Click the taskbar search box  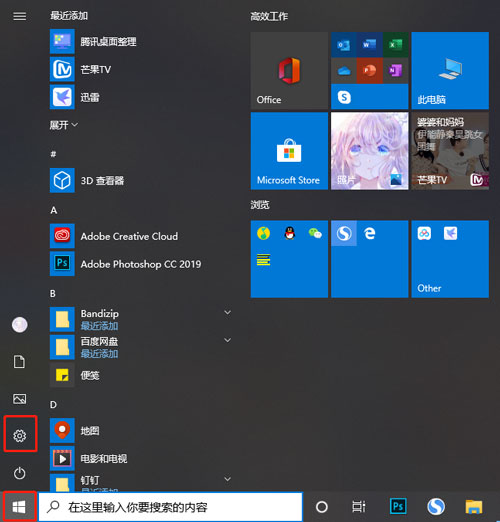171,507
